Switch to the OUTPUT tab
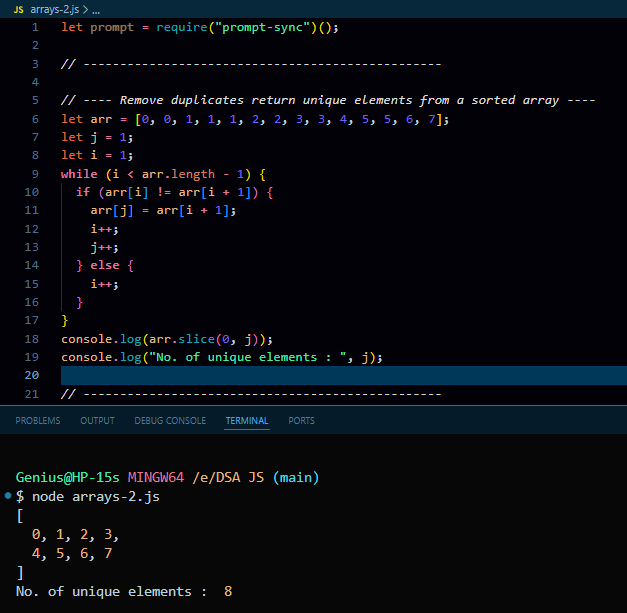Screen dimensions: 627x613 (97, 421)
